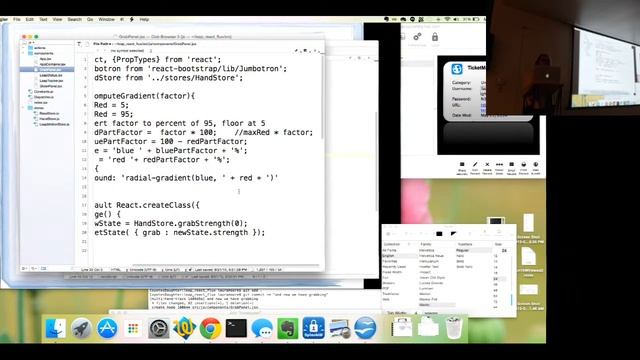Select Hoefler Text in the Family list
640x360 pixels.
[429, 267]
